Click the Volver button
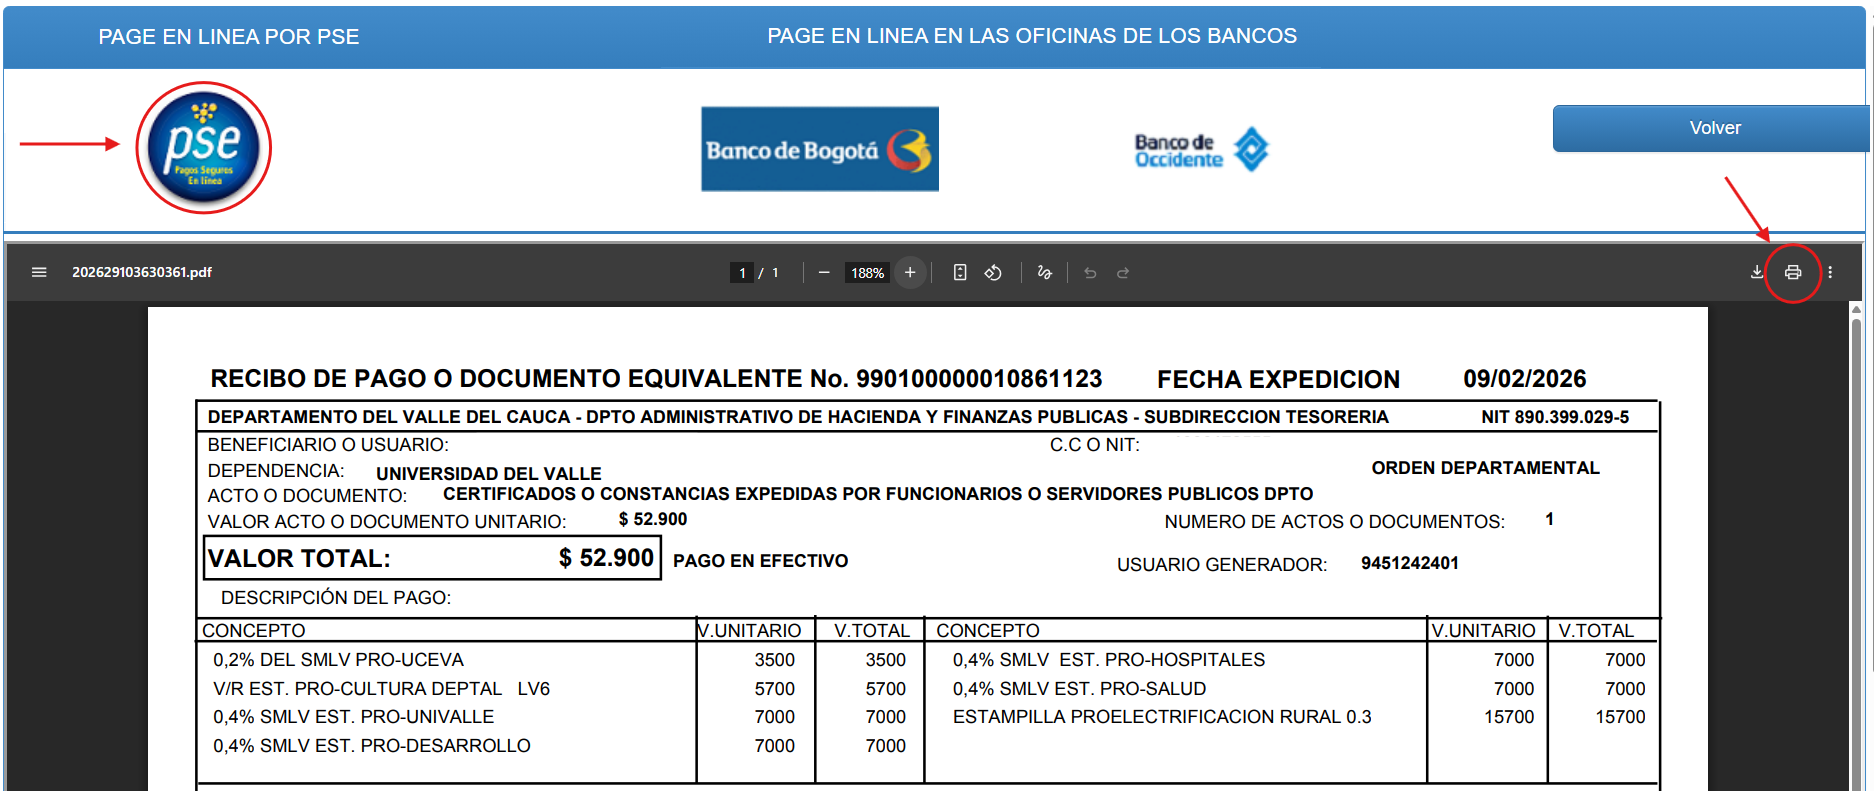1874x791 pixels. tap(1713, 128)
